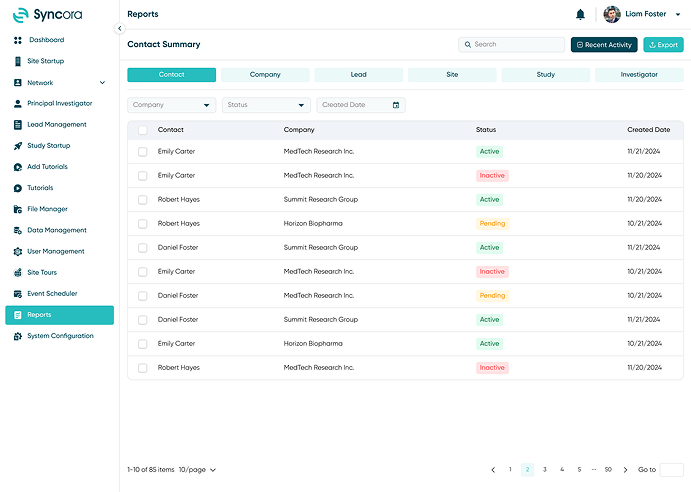Click the Tutorials sidebar icon
691x492 pixels.
[18, 188]
